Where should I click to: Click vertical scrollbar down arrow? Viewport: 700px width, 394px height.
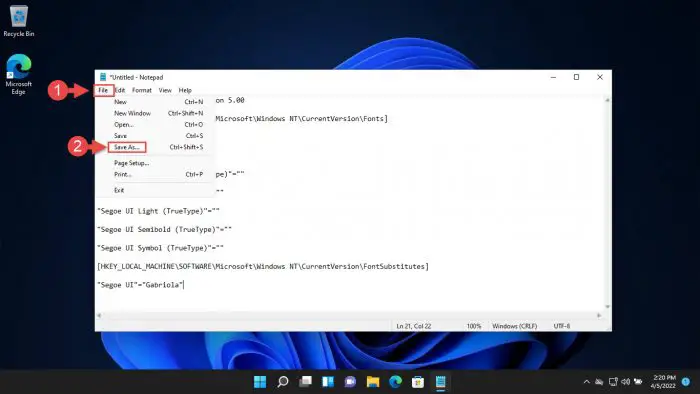click(607, 307)
